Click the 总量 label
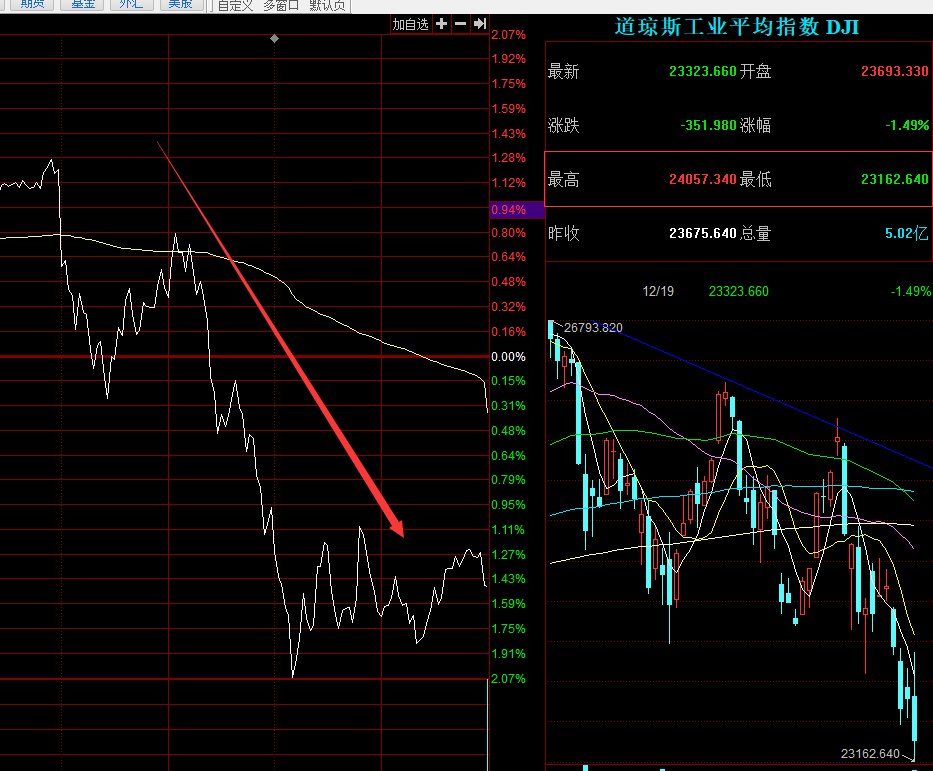 click(756, 233)
